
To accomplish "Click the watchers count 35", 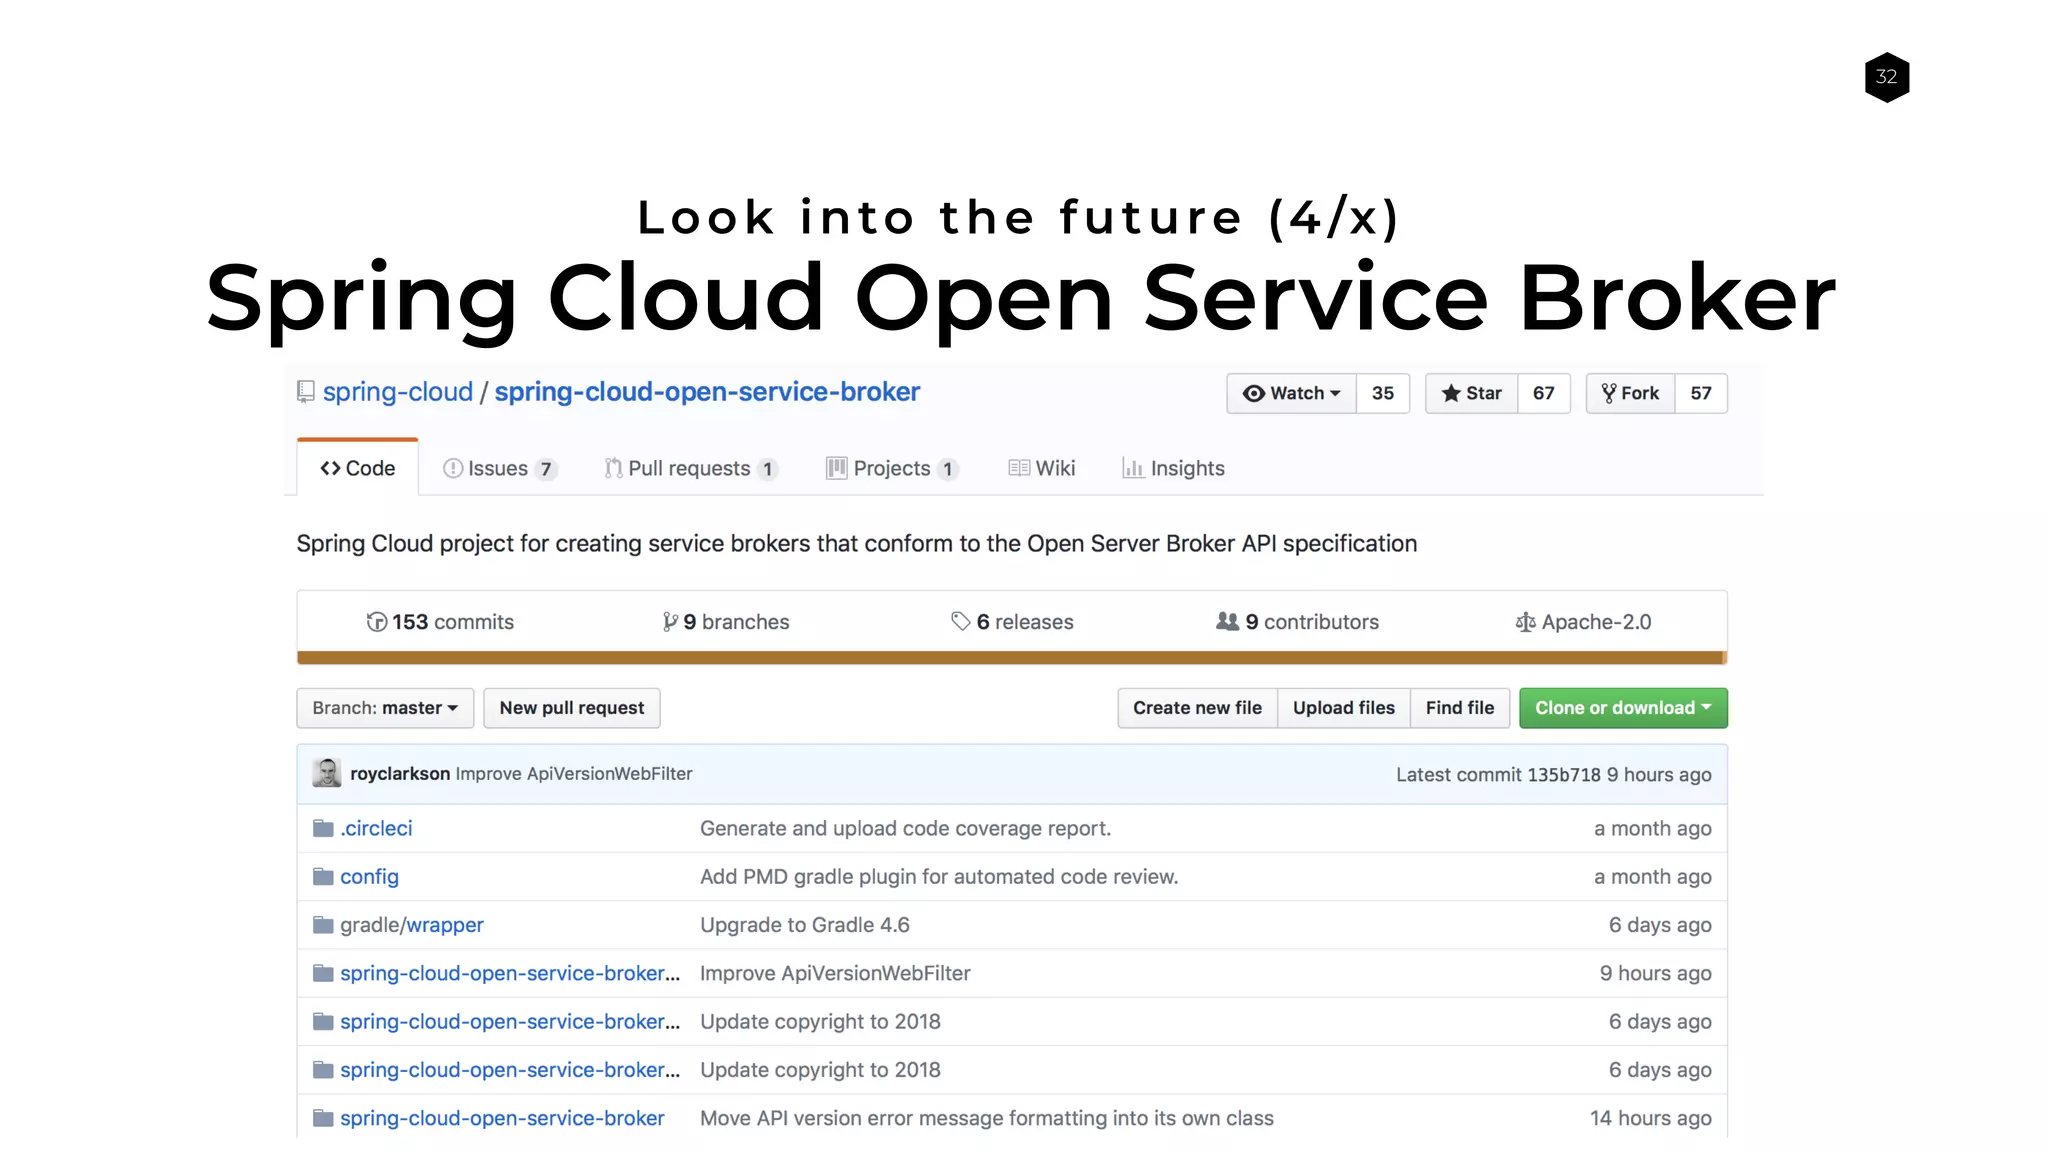I will (x=1383, y=393).
